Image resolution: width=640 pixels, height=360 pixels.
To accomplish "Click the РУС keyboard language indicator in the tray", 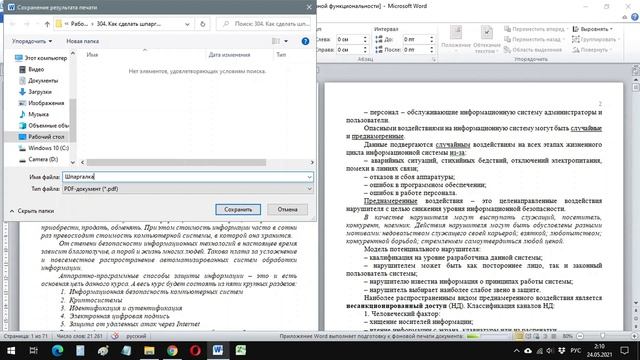I will [576, 351].
